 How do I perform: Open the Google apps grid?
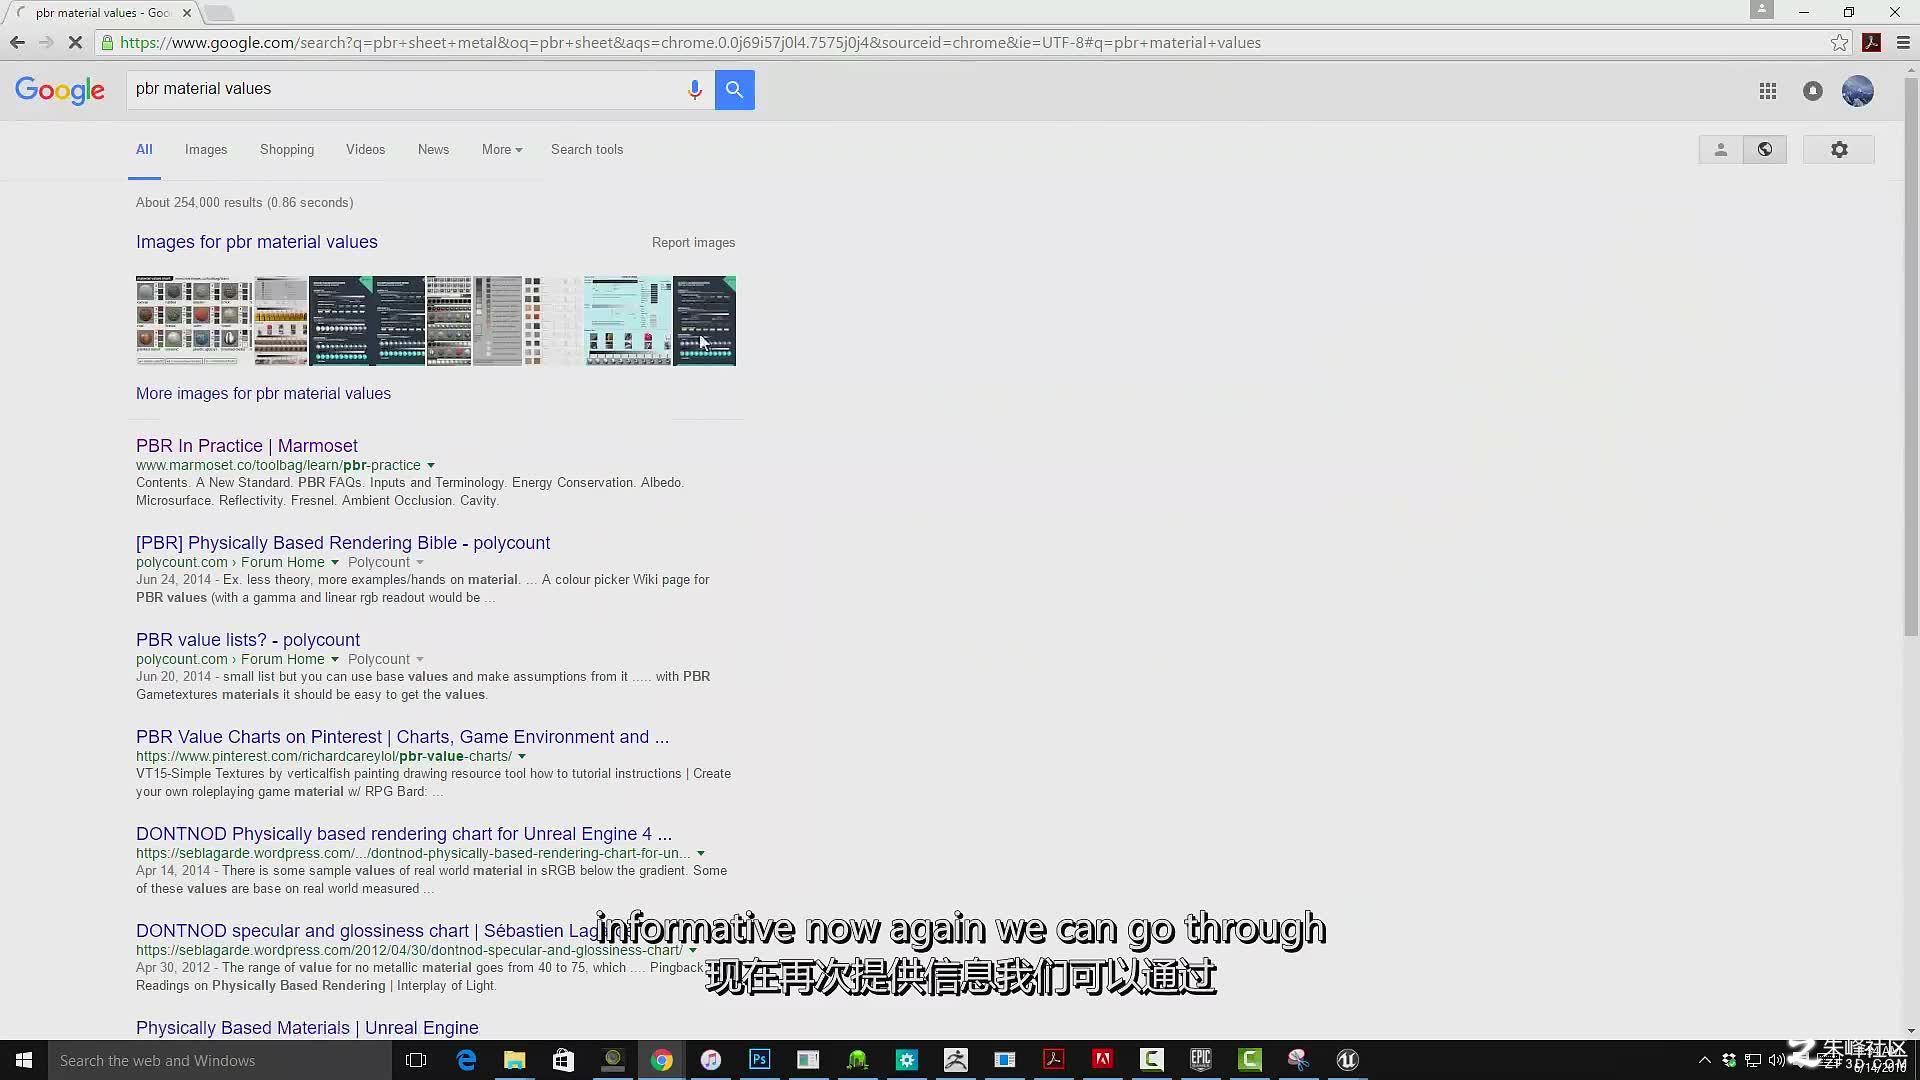pyautogui.click(x=1768, y=91)
